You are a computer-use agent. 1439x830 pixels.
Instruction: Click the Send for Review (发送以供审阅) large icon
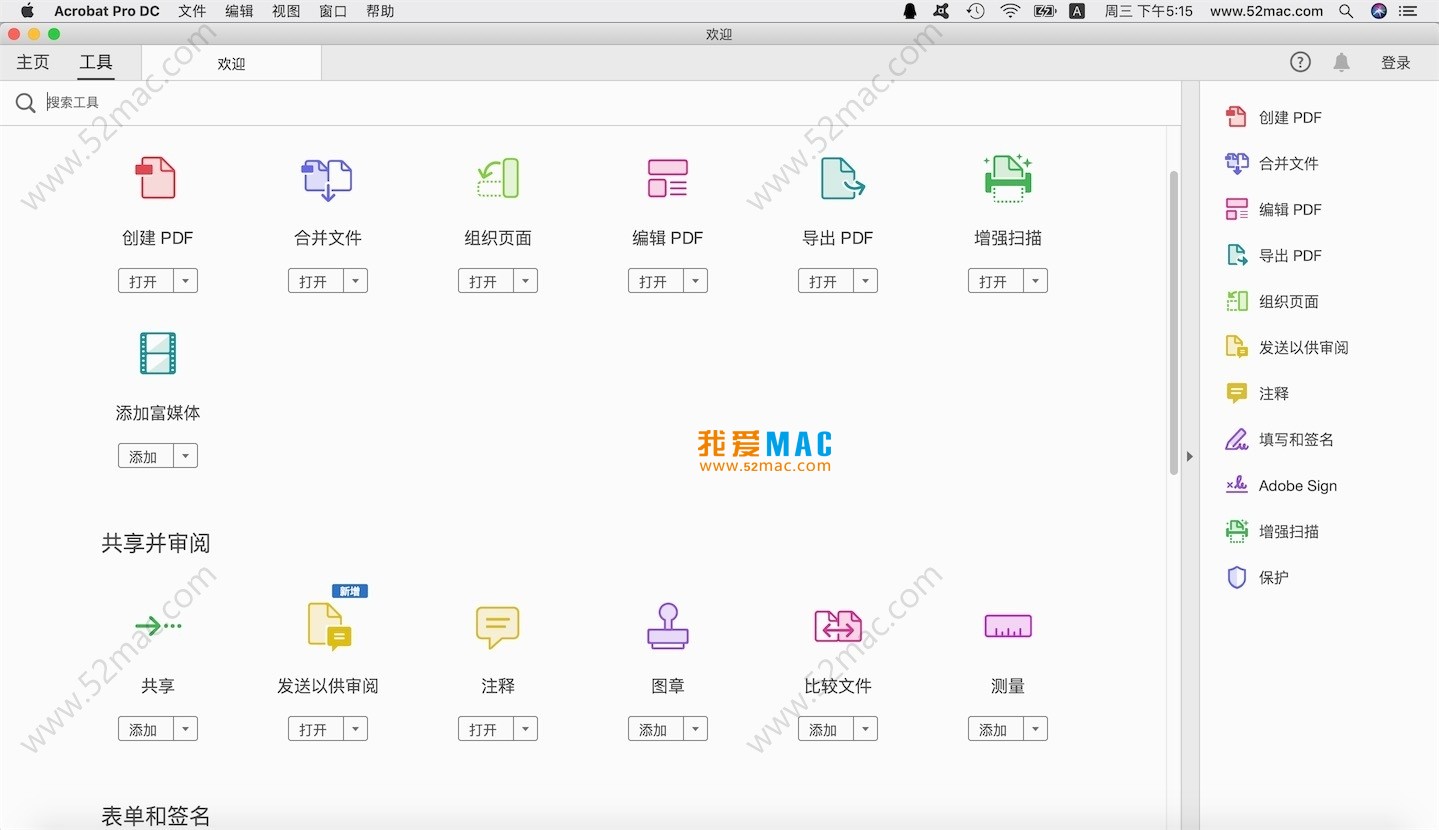[329, 626]
